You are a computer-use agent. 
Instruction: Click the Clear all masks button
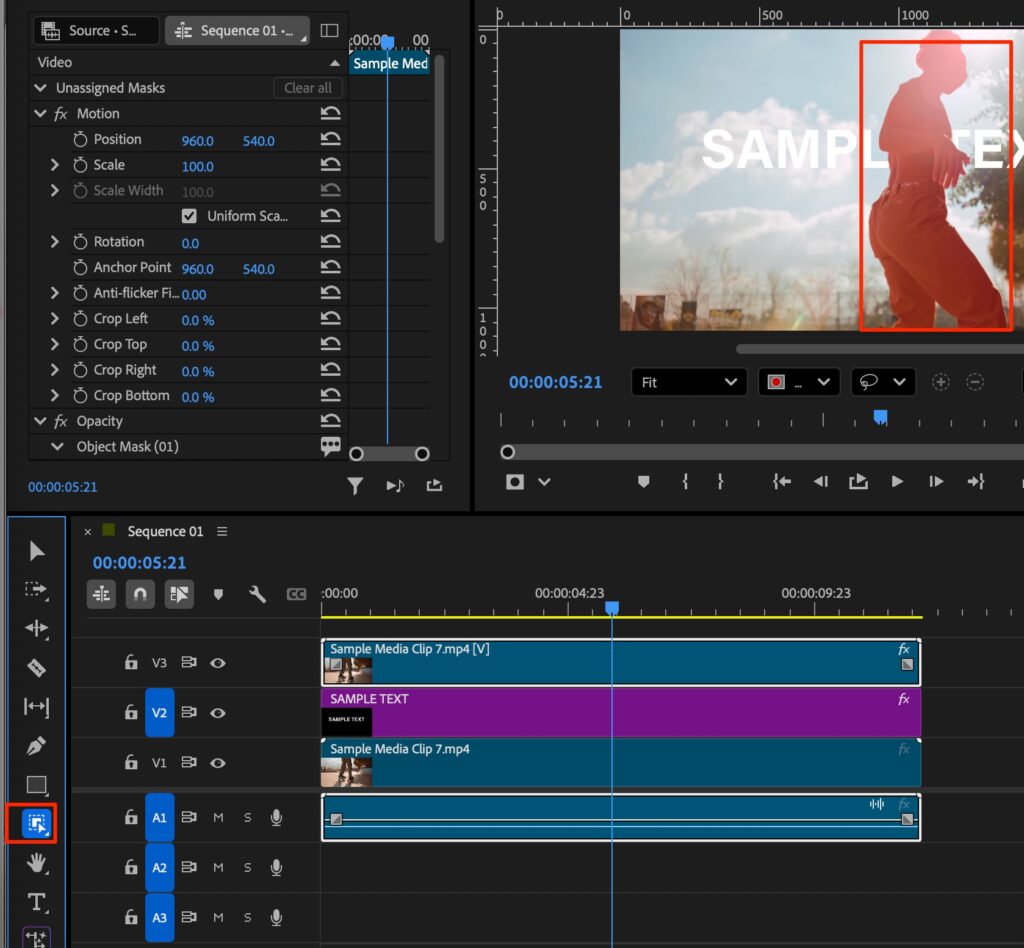tap(307, 88)
